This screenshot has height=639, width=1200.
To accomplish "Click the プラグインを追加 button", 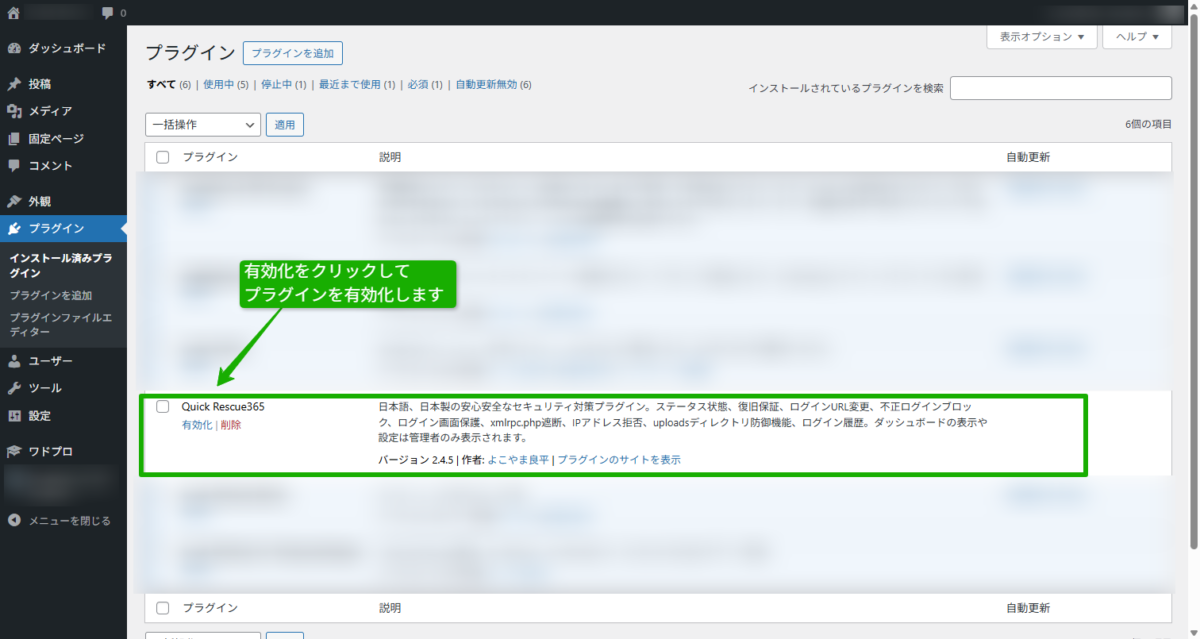I will click(292, 53).
